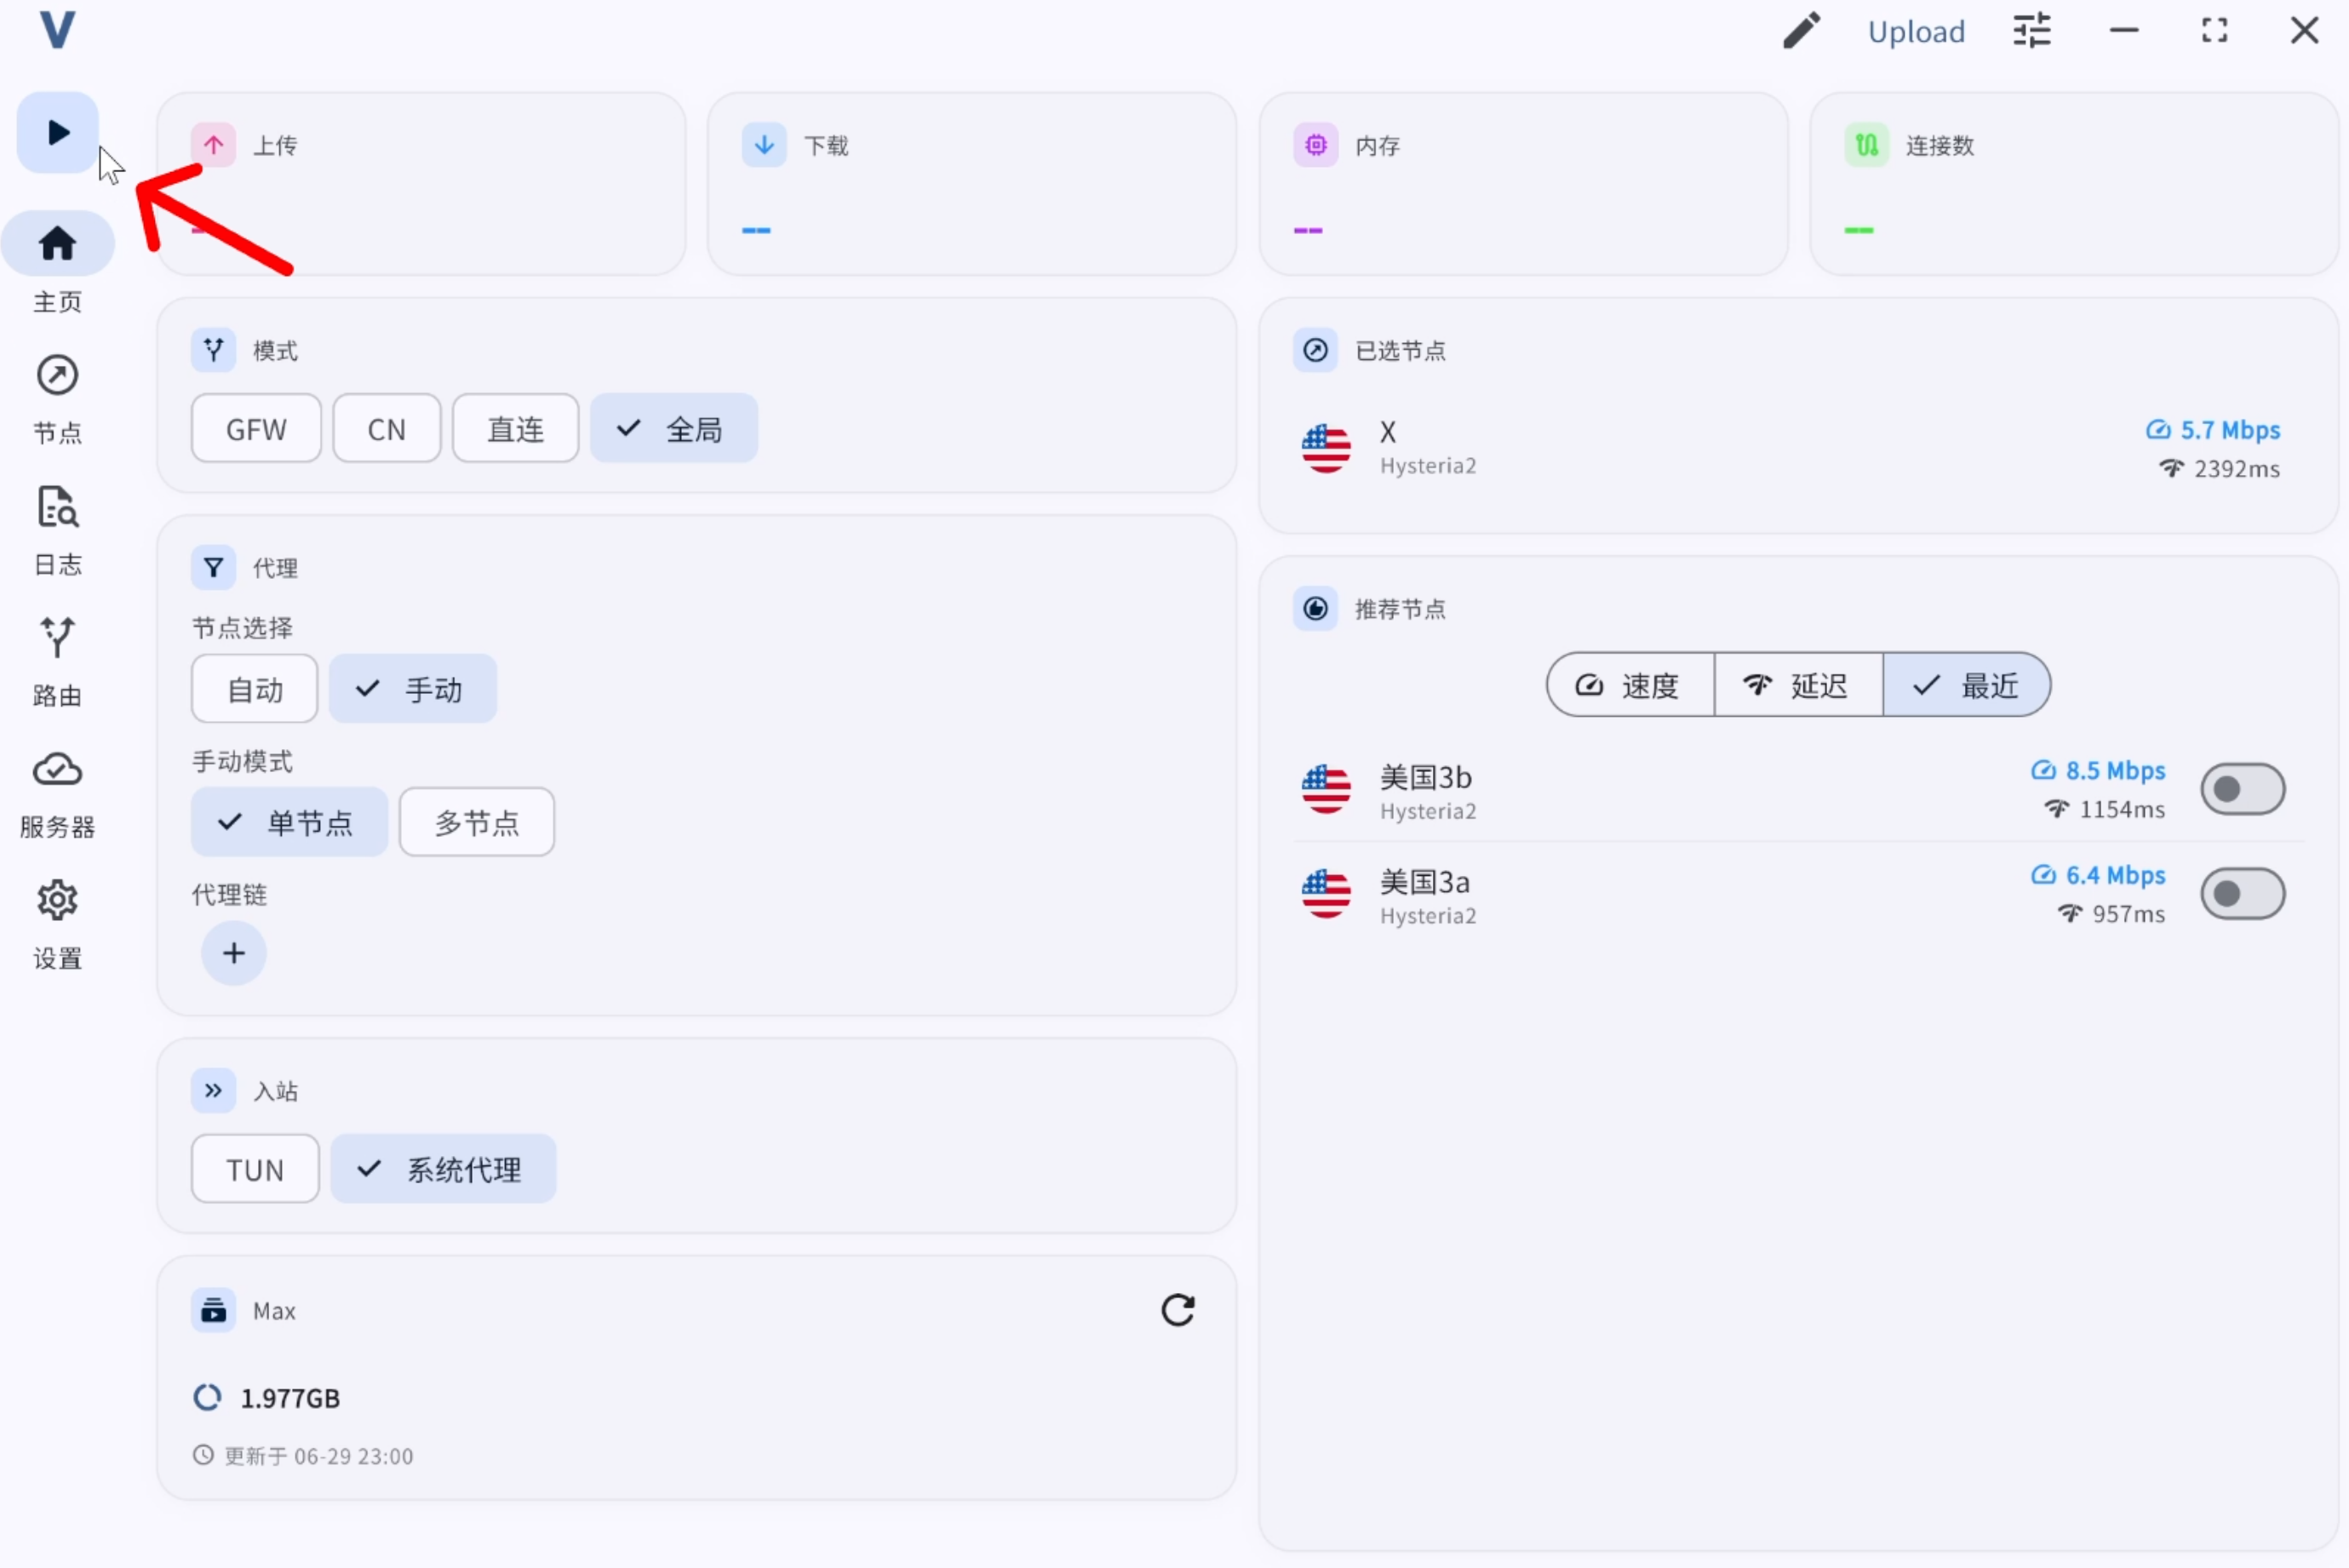
Task: Click the Upload link in title bar
Action: click(1916, 31)
